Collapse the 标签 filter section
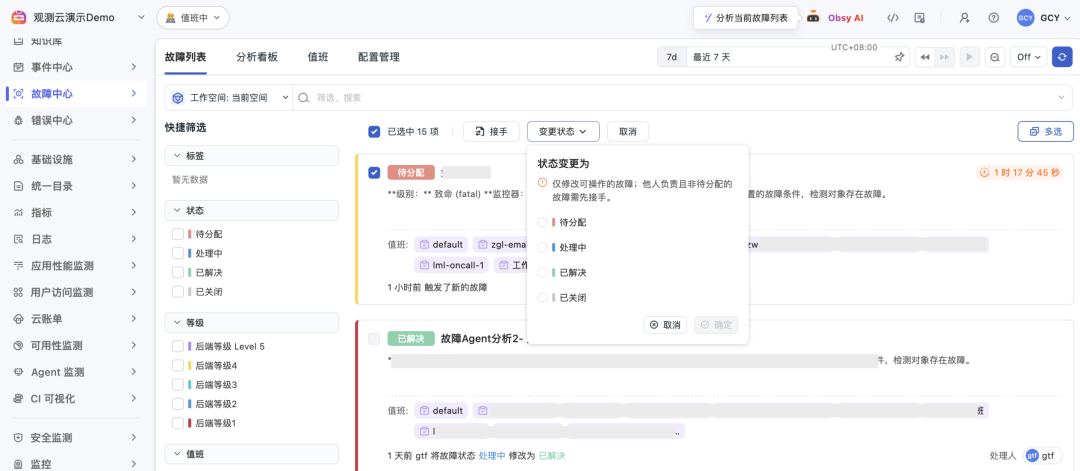The image size is (1080, 471). 251,156
